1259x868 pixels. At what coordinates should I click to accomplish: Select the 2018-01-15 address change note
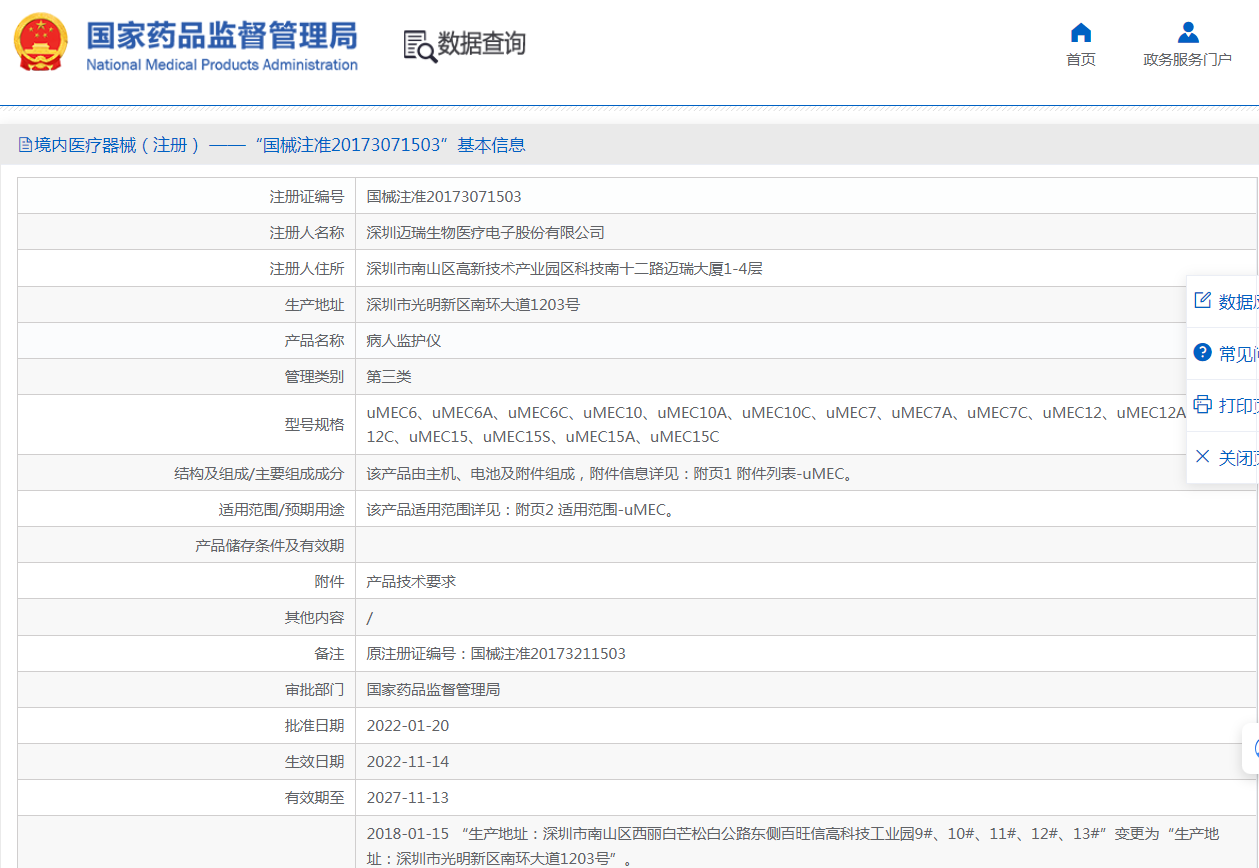tap(793, 846)
